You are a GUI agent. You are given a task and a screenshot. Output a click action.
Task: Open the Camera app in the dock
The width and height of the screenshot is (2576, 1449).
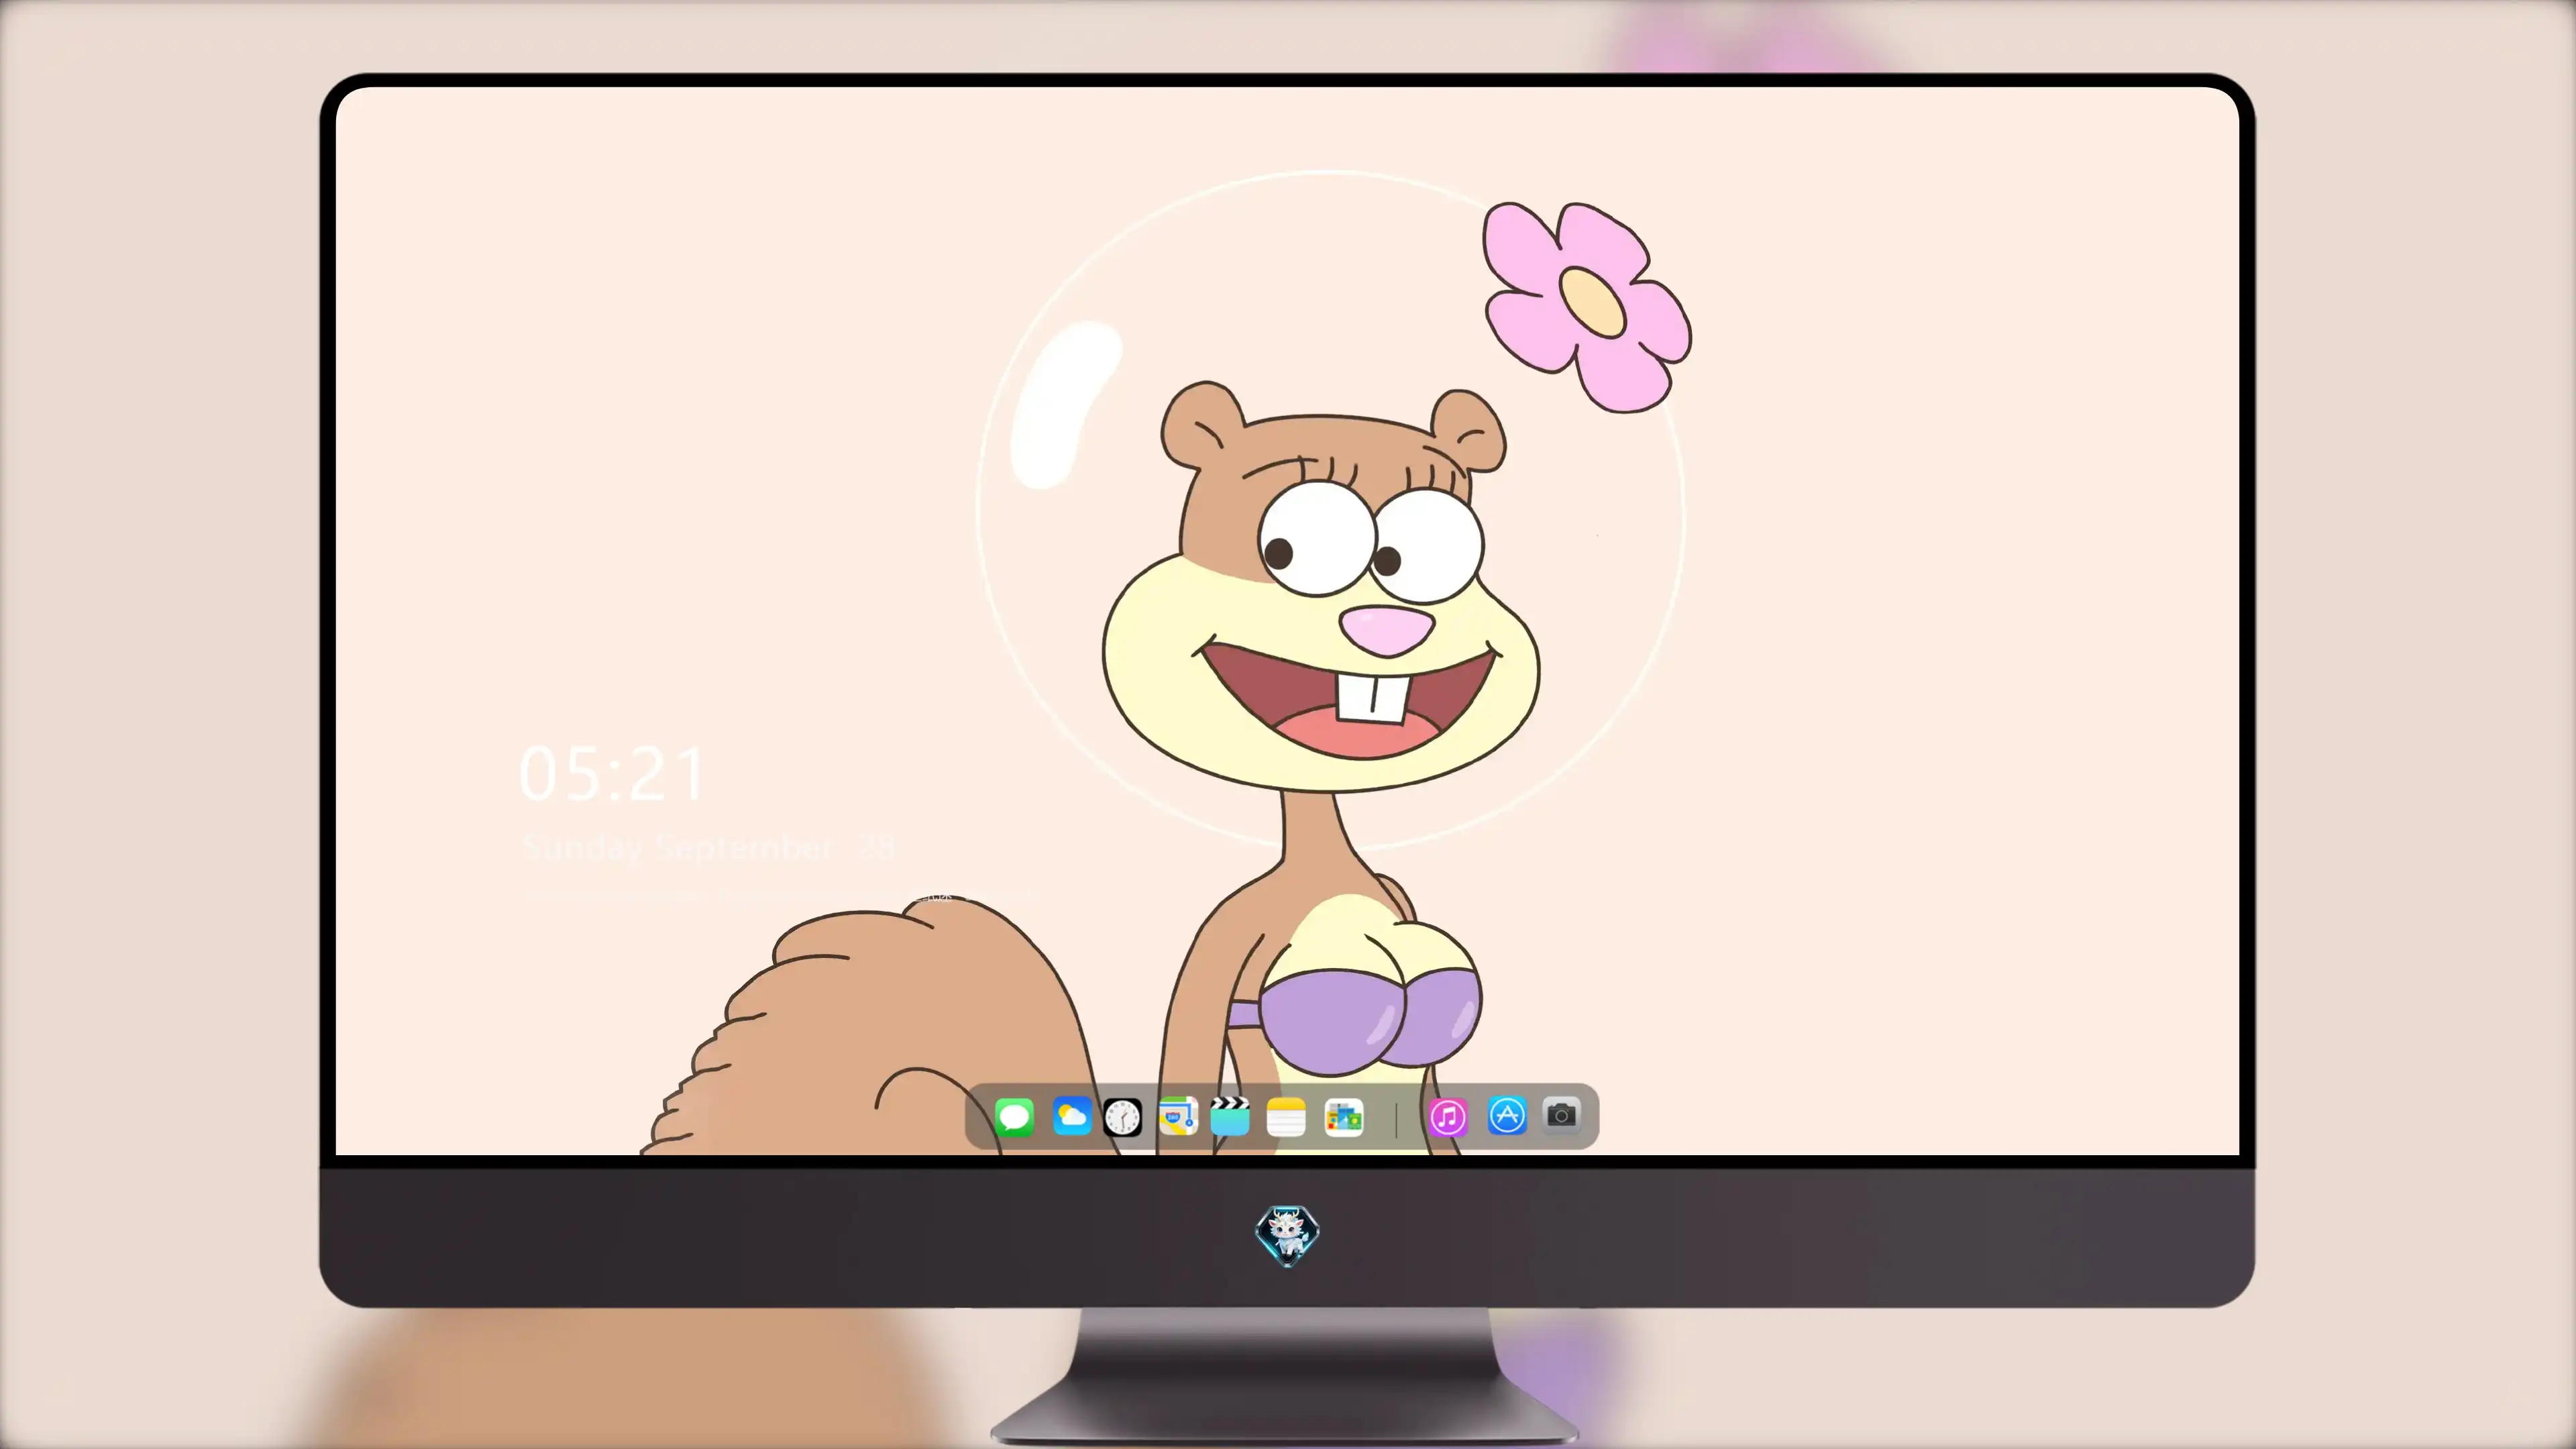point(1562,1115)
